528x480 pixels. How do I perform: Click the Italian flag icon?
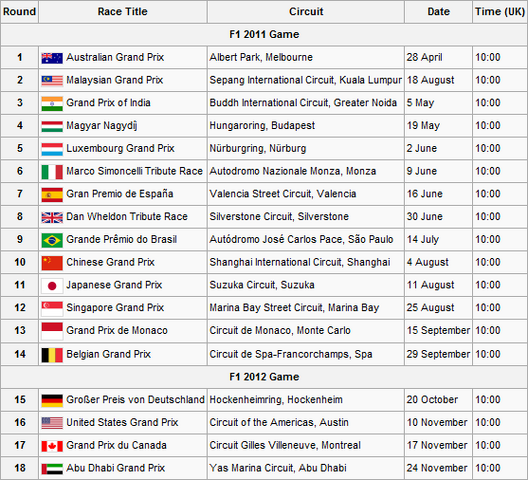(52, 172)
